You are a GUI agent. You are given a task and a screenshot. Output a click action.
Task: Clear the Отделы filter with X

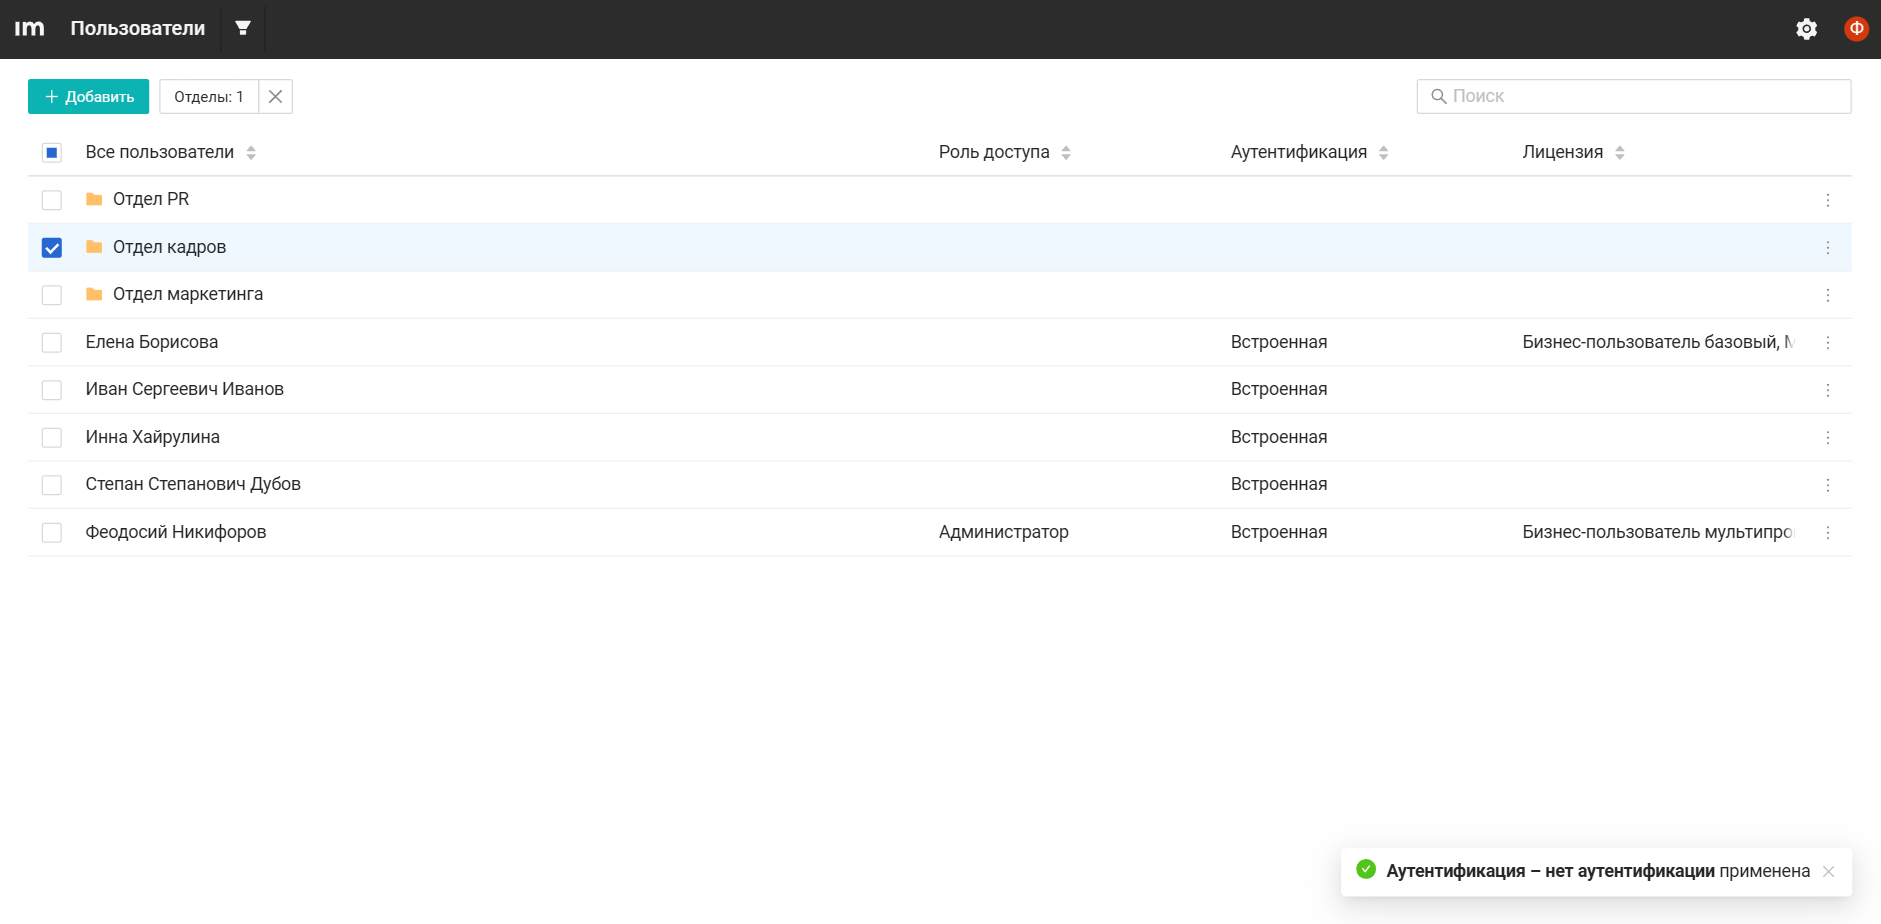(x=275, y=97)
